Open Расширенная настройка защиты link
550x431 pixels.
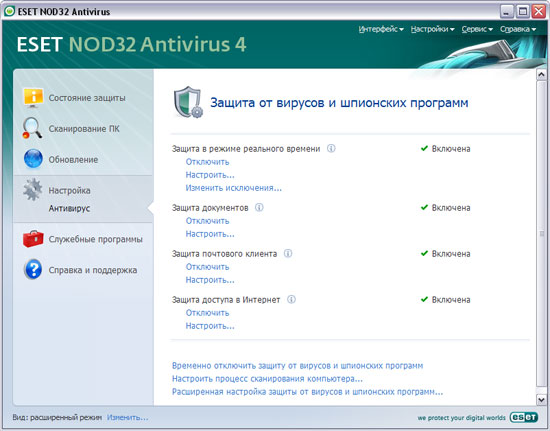coord(307,391)
